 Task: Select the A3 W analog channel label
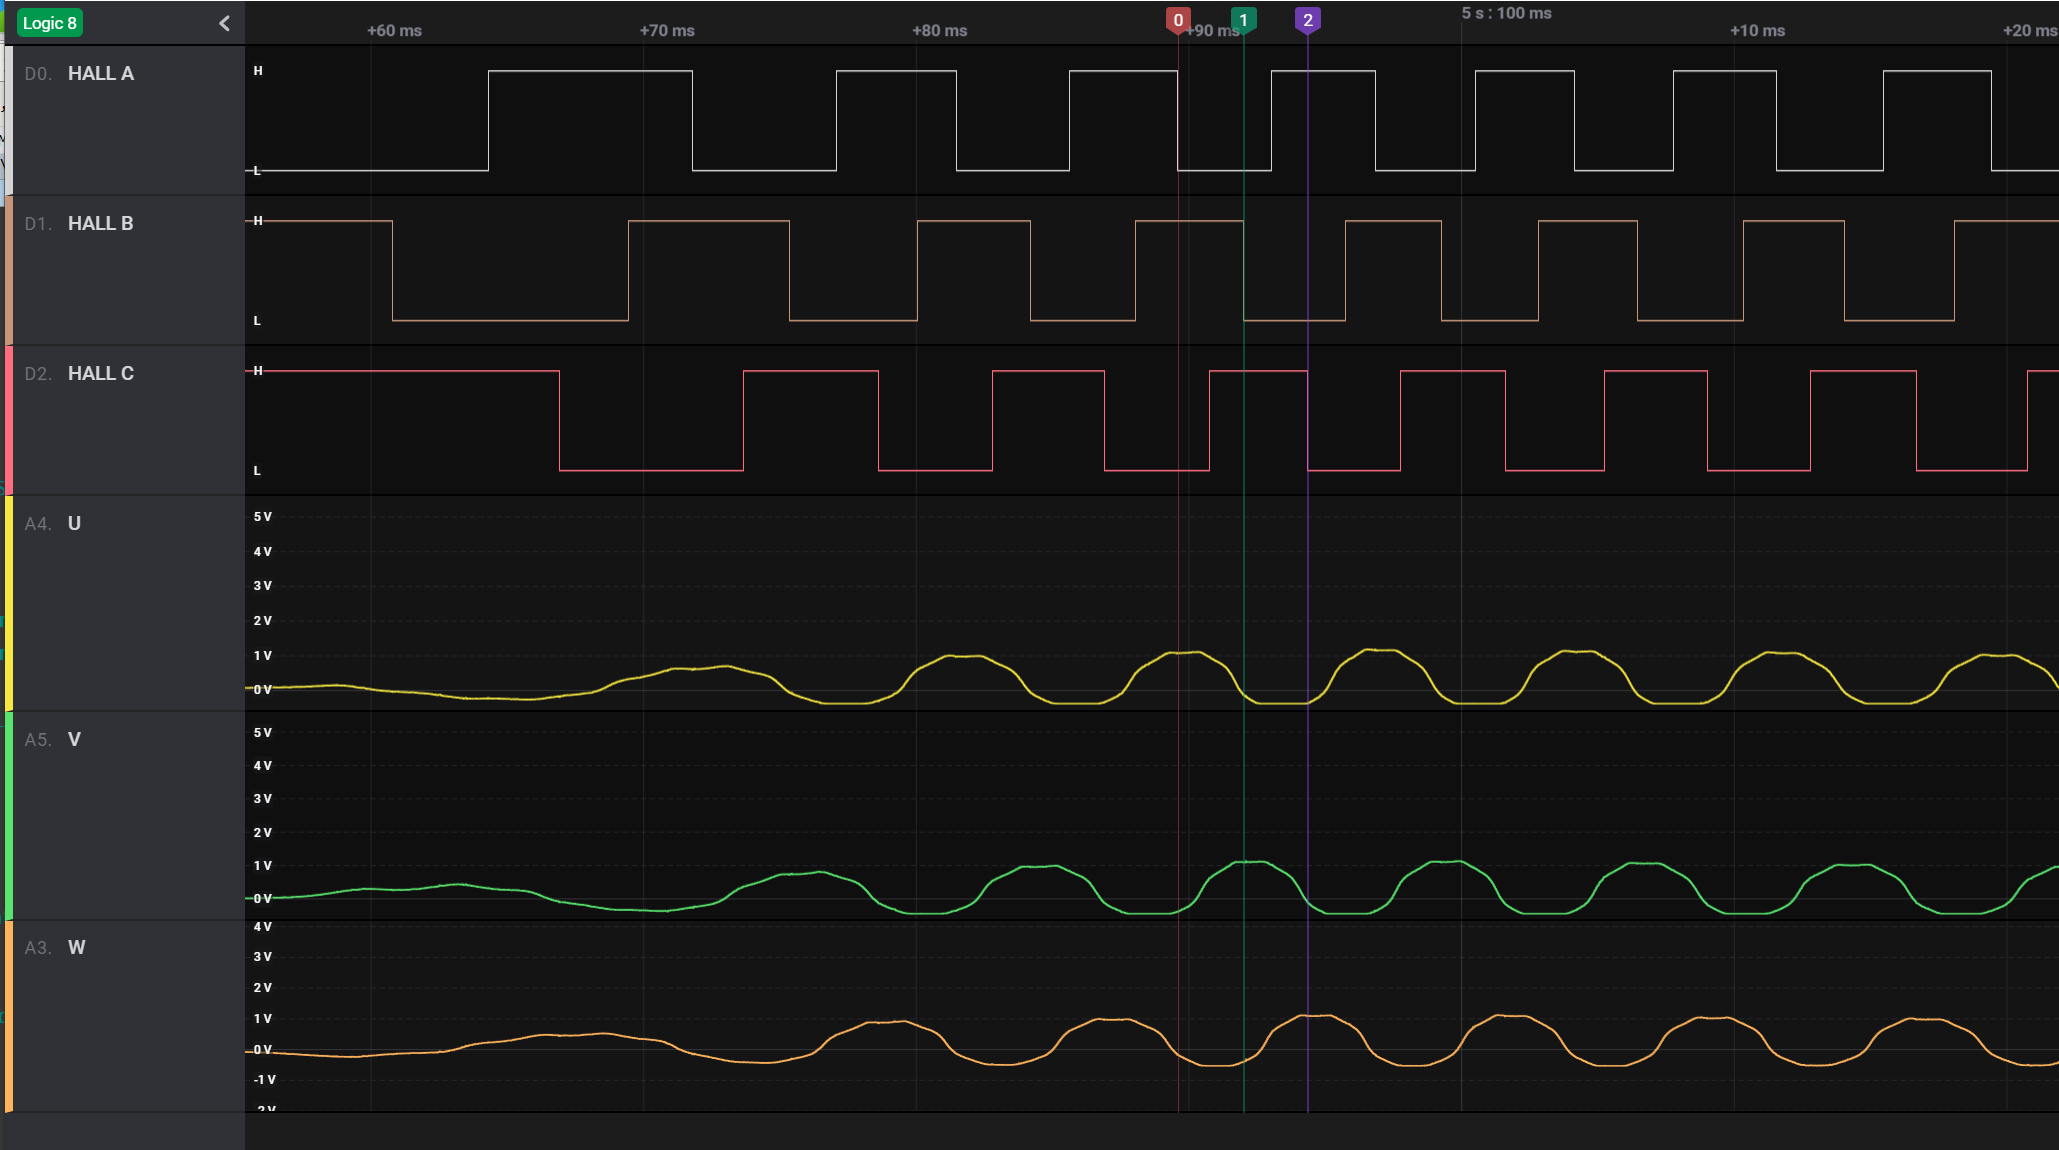click(55, 948)
